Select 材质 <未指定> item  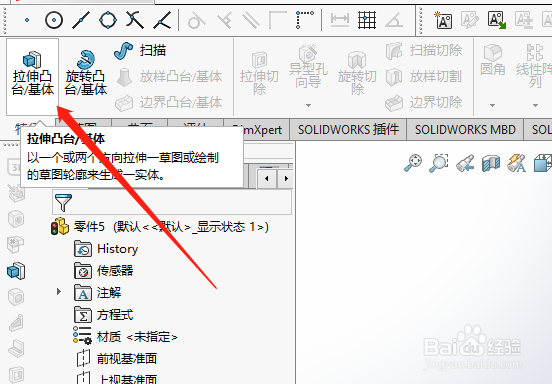click(x=125, y=337)
